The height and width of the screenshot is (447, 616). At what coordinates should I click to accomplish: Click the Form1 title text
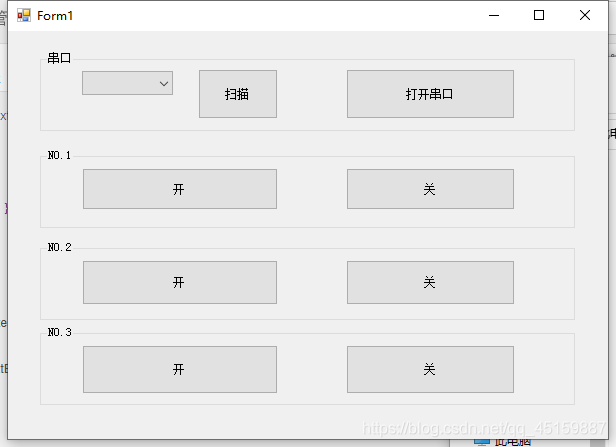(55, 16)
